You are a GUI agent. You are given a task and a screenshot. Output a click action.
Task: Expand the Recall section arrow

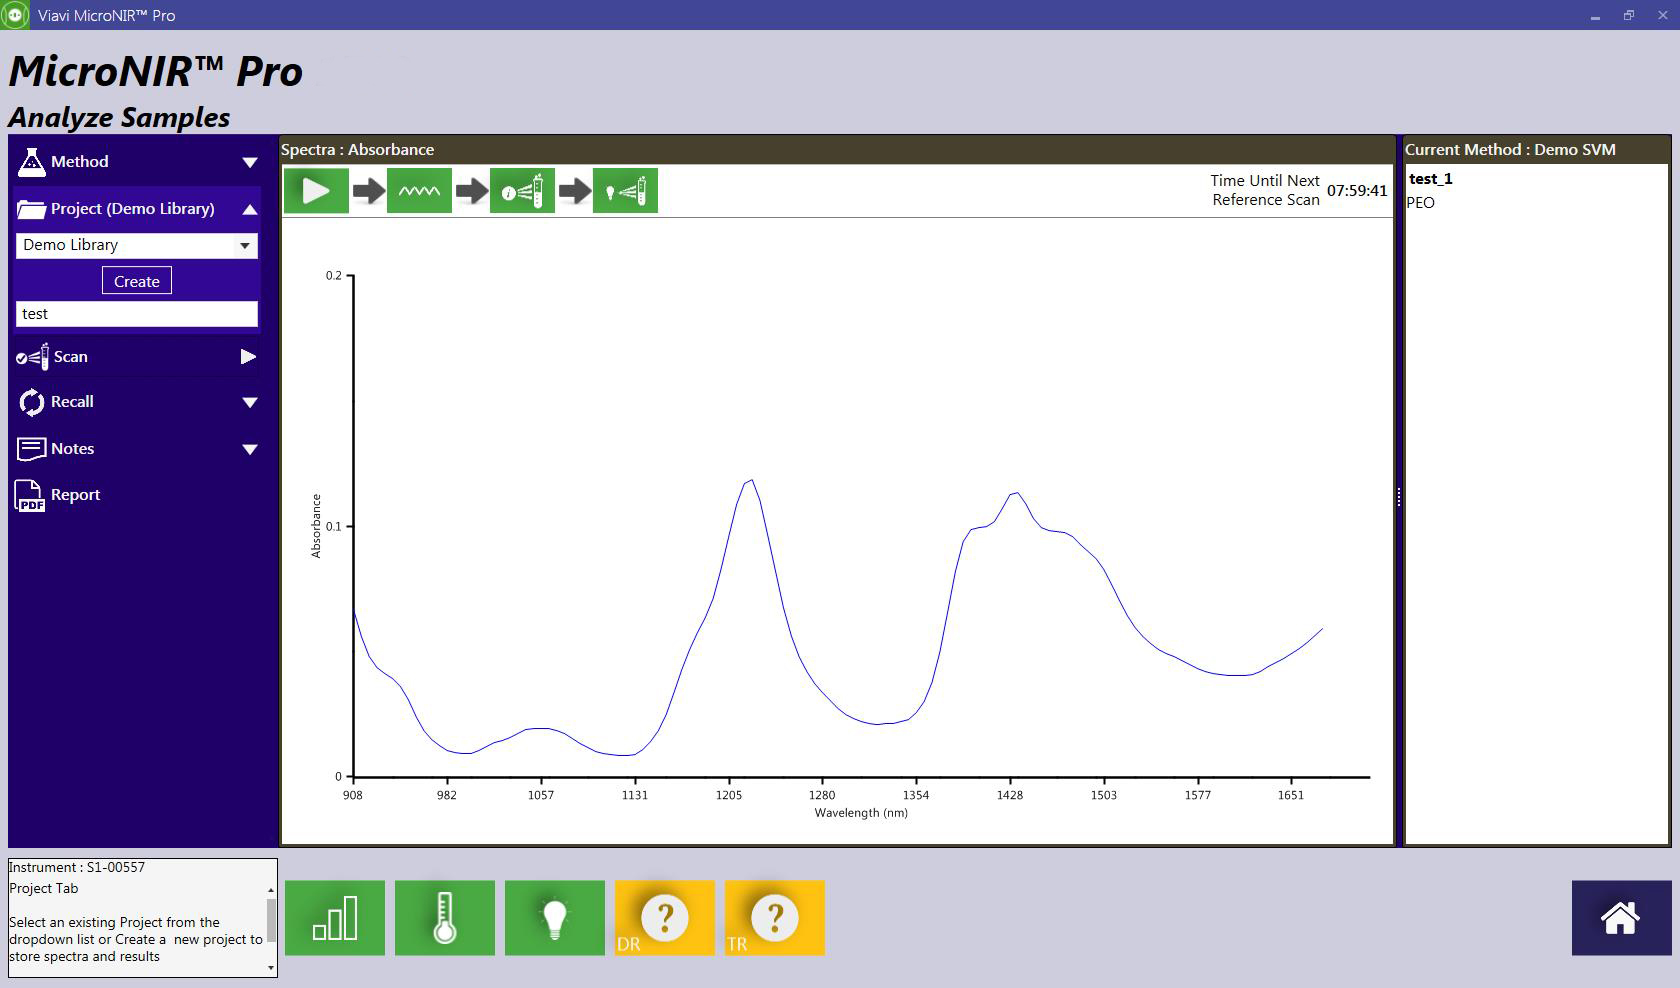pos(249,402)
